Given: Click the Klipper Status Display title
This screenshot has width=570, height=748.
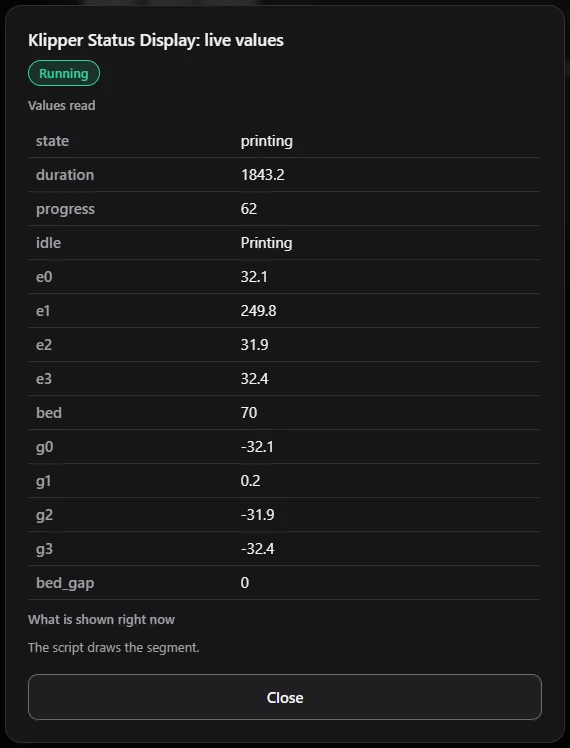Looking at the screenshot, I should [x=156, y=40].
